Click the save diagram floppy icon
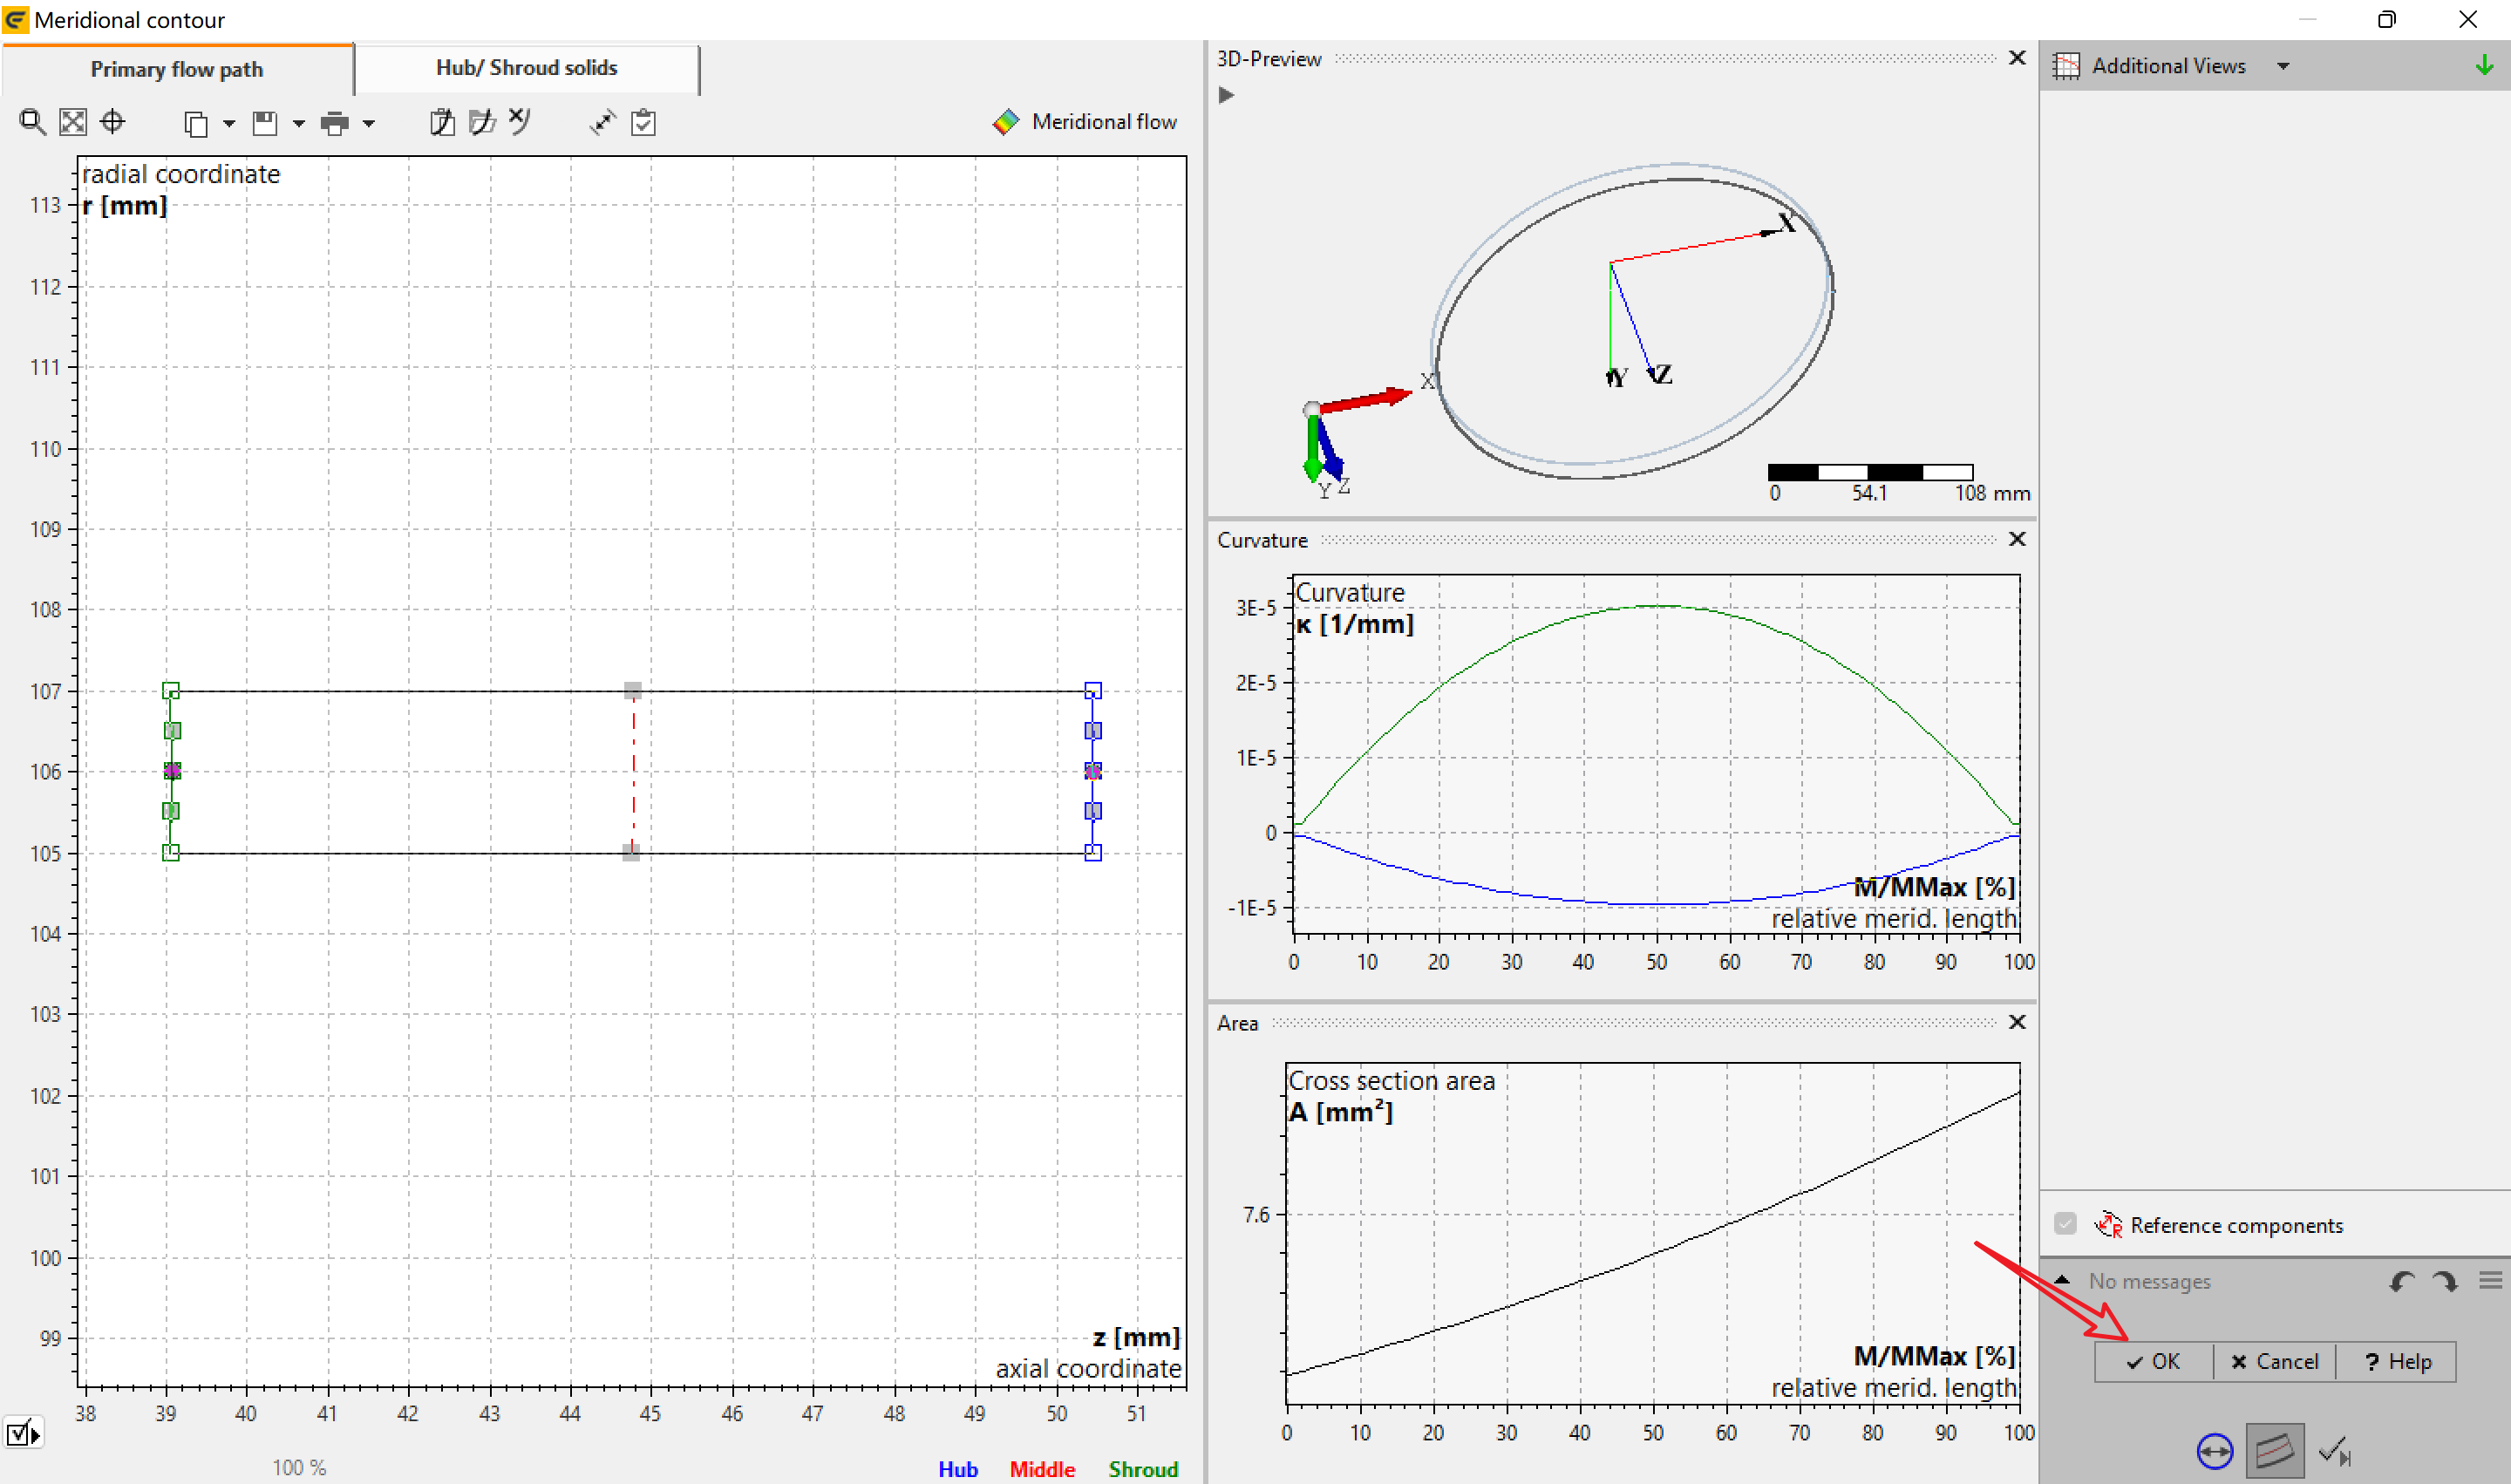 coord(265,123)
